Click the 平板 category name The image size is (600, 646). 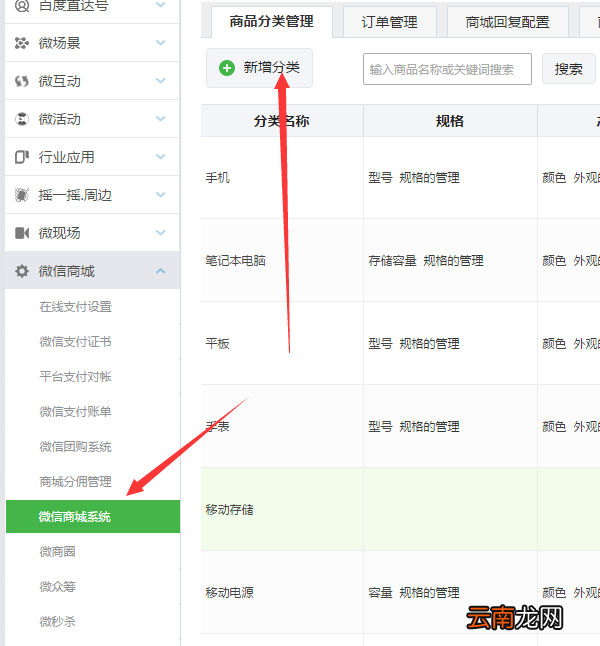pyautogui.click(x=218, y=344)
